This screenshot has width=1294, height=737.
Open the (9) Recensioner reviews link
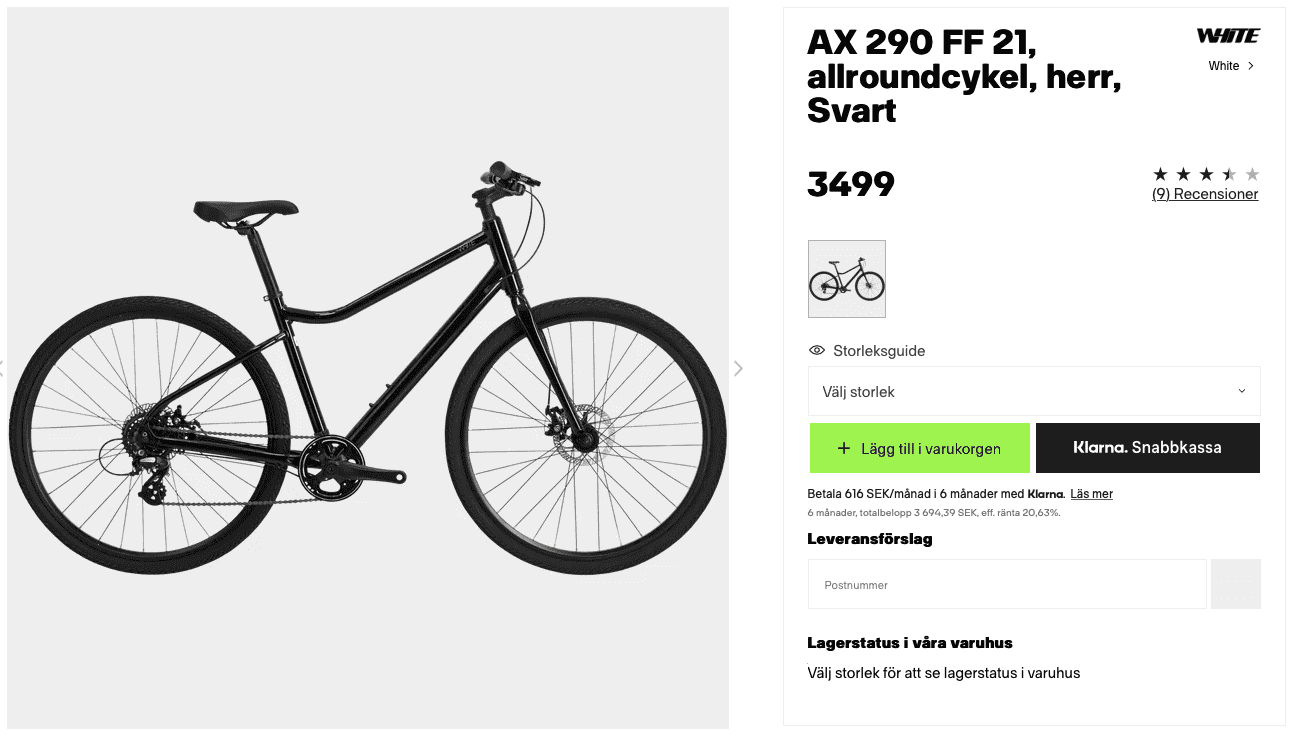coord(1205,194)
